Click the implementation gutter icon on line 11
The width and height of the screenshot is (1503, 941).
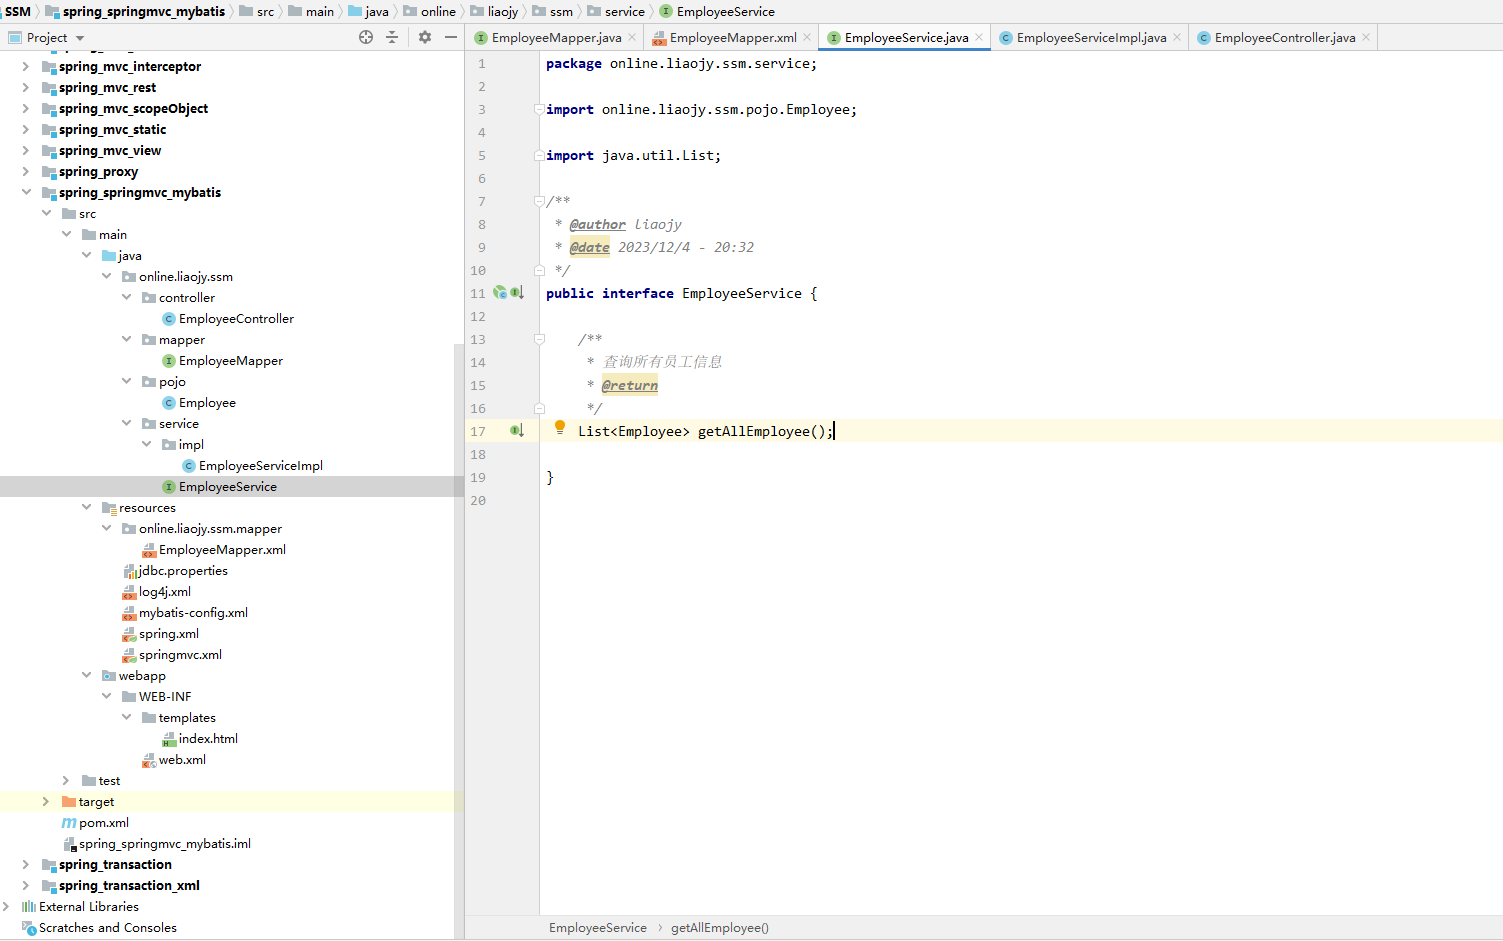(x=517, y=293)
